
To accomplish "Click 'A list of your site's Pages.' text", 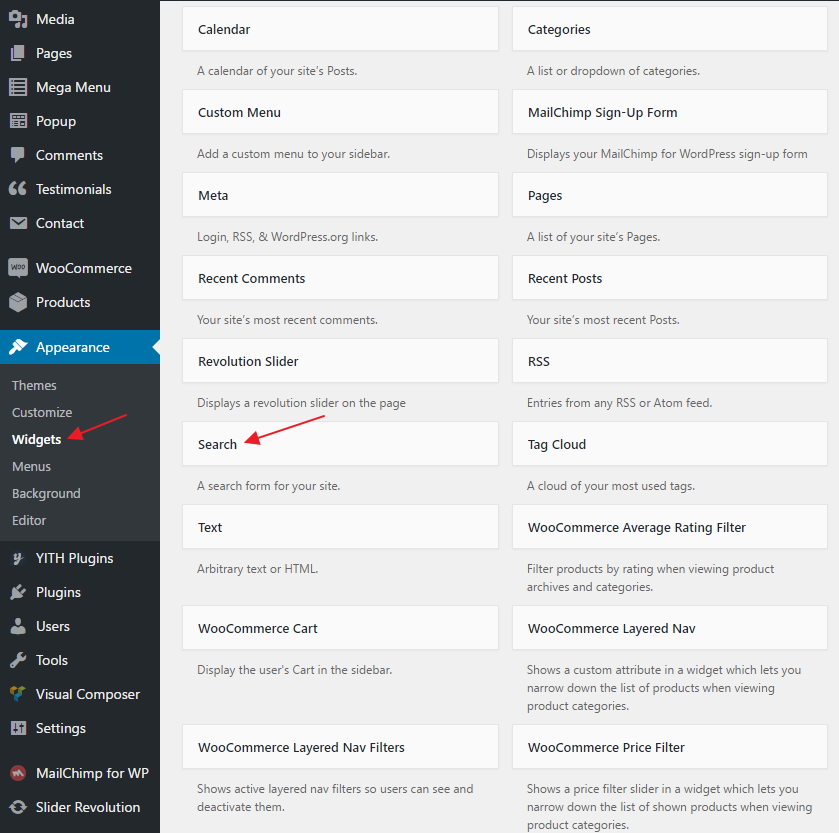I will click(x=593, y=236).
